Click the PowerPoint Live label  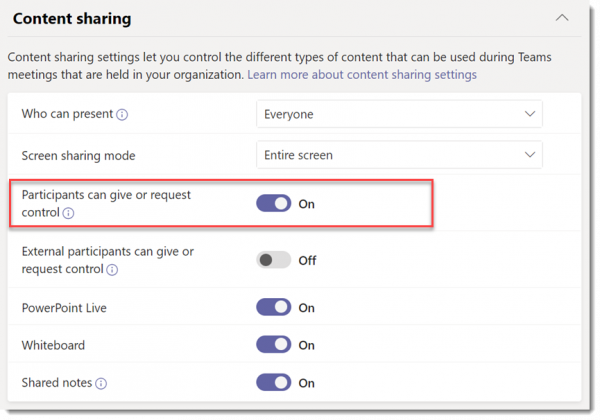tap(64, 308)
